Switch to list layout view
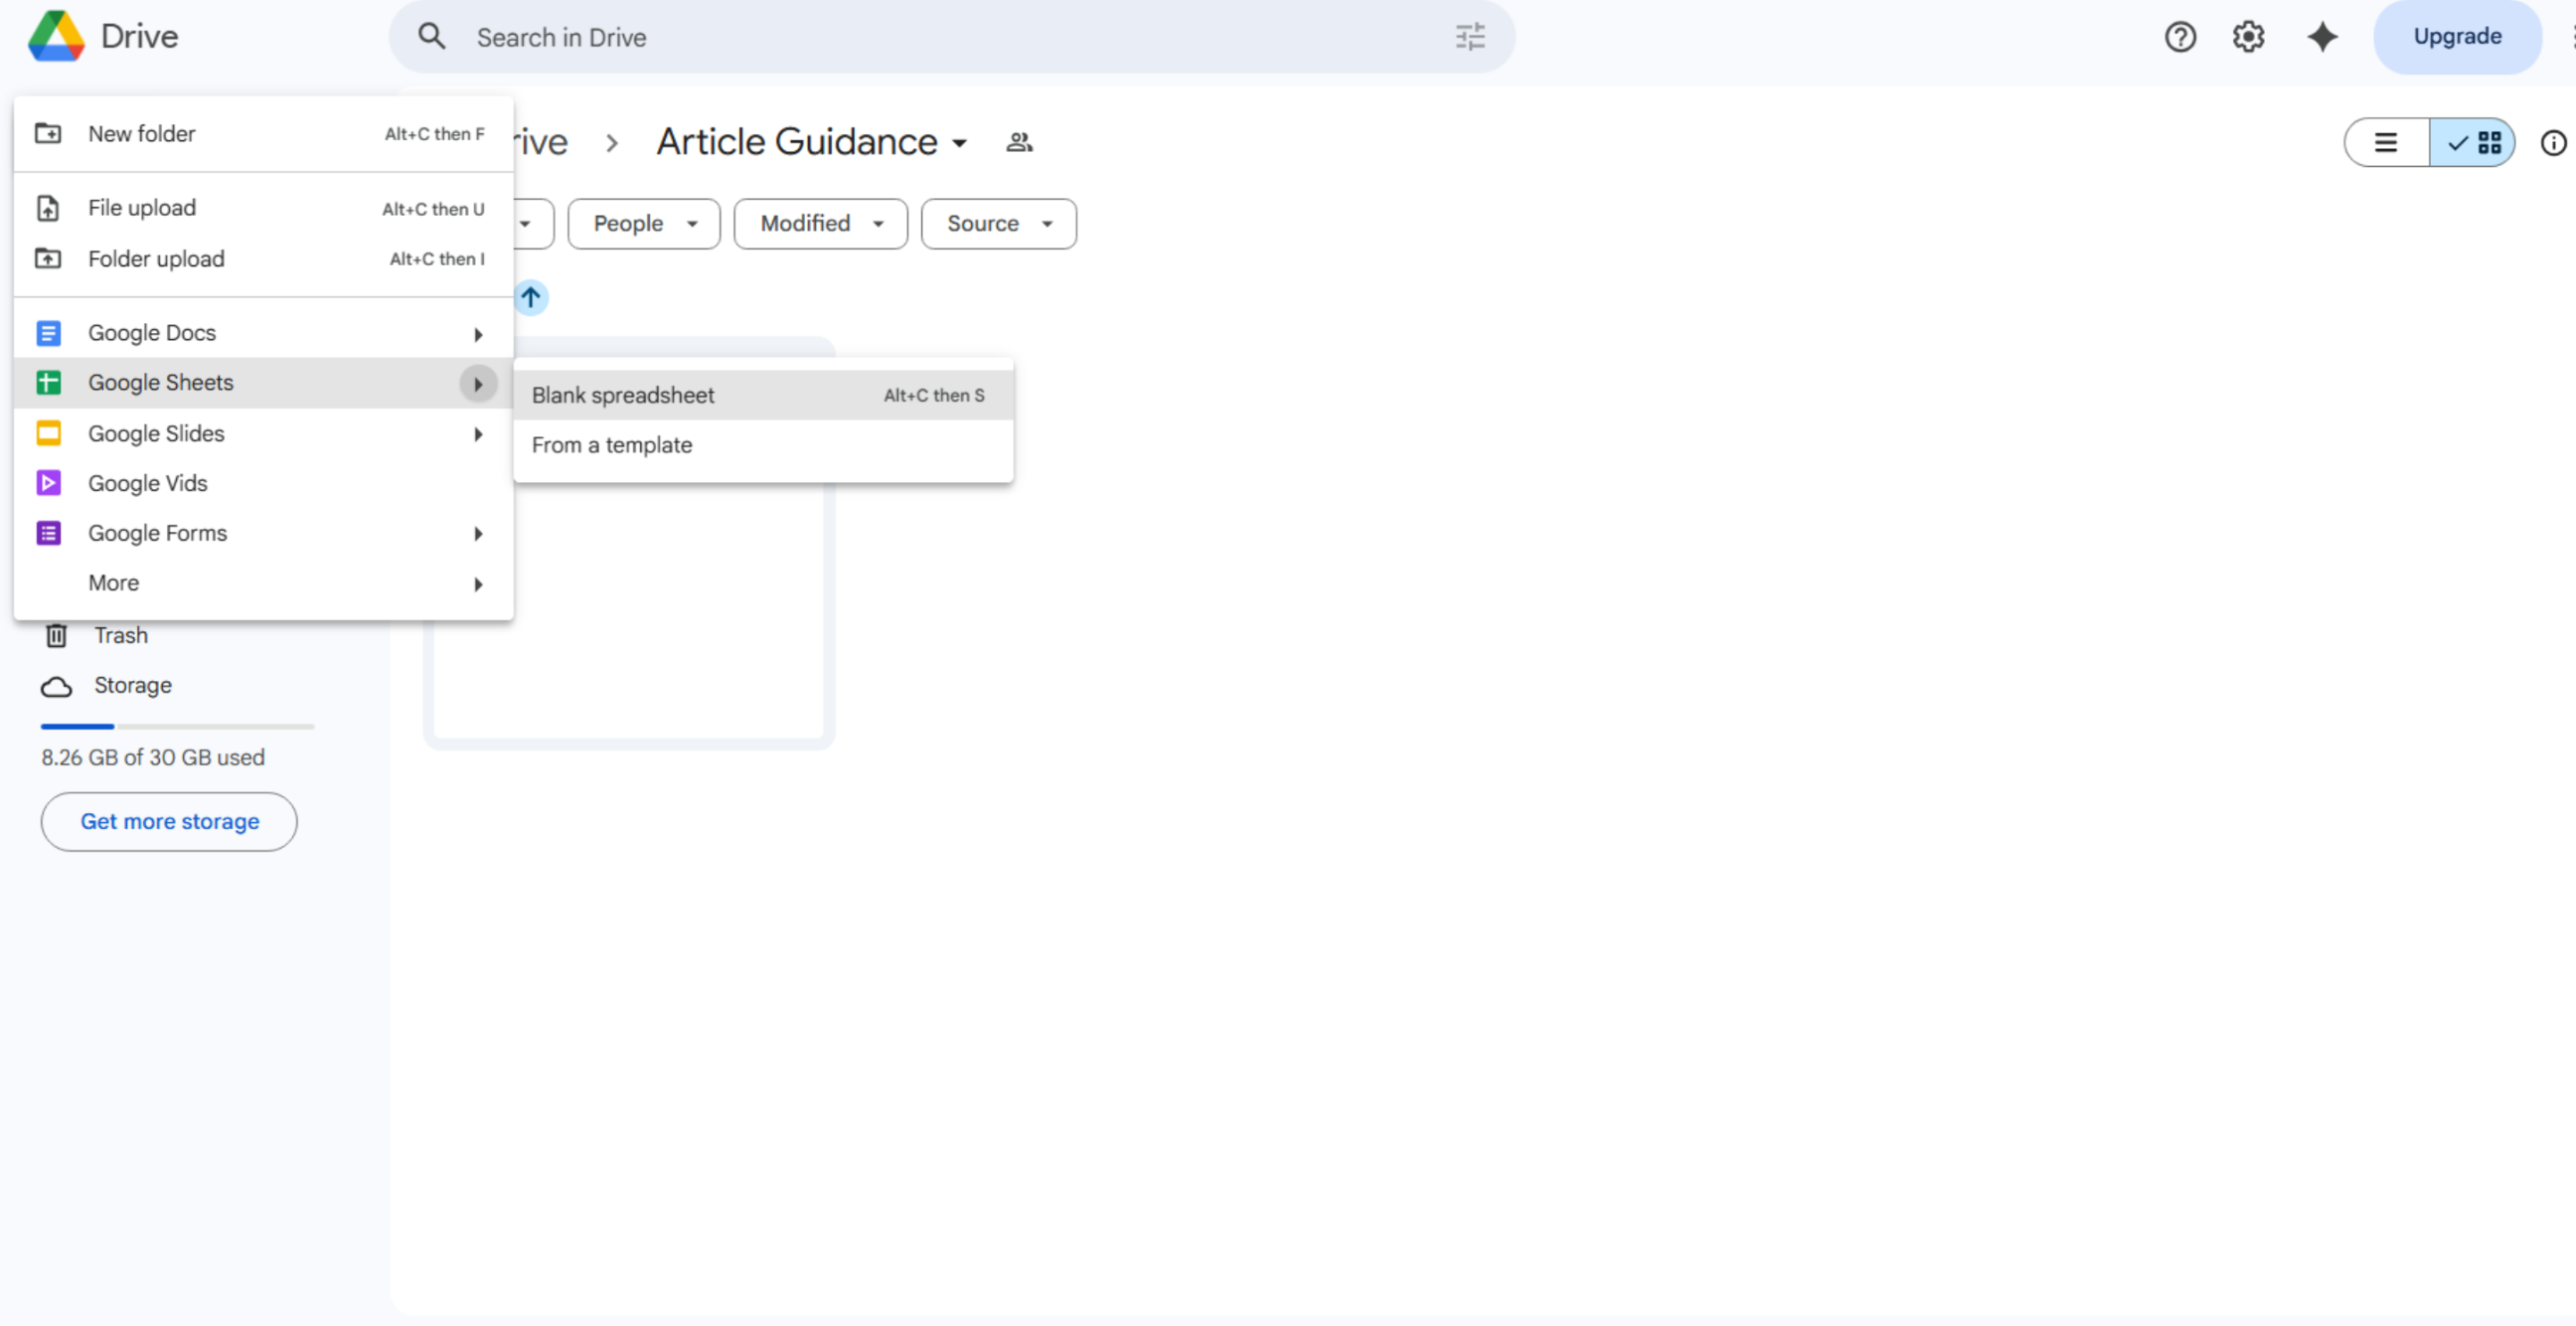The height and width of the screenshot is (1326, 2576). (x=2386, y=143)
